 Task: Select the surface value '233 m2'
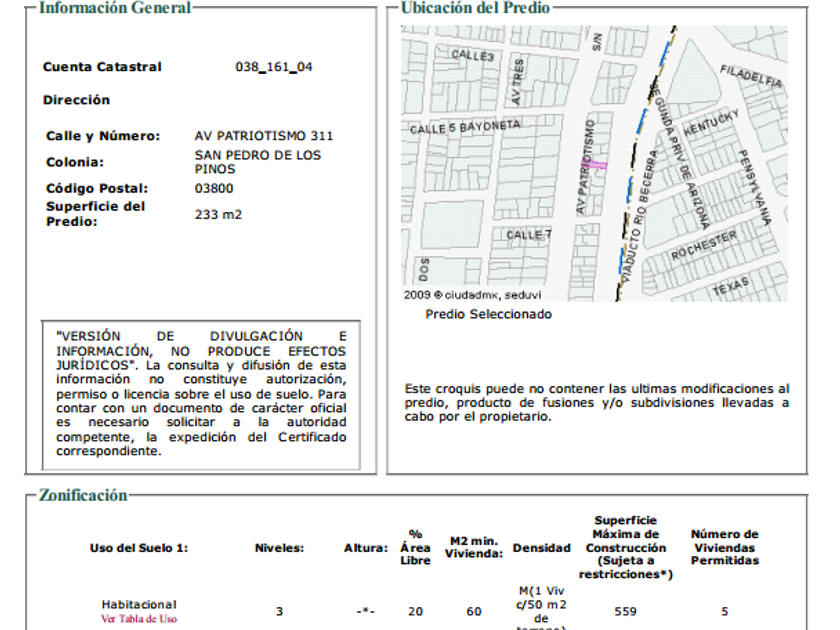click(218, 215)
